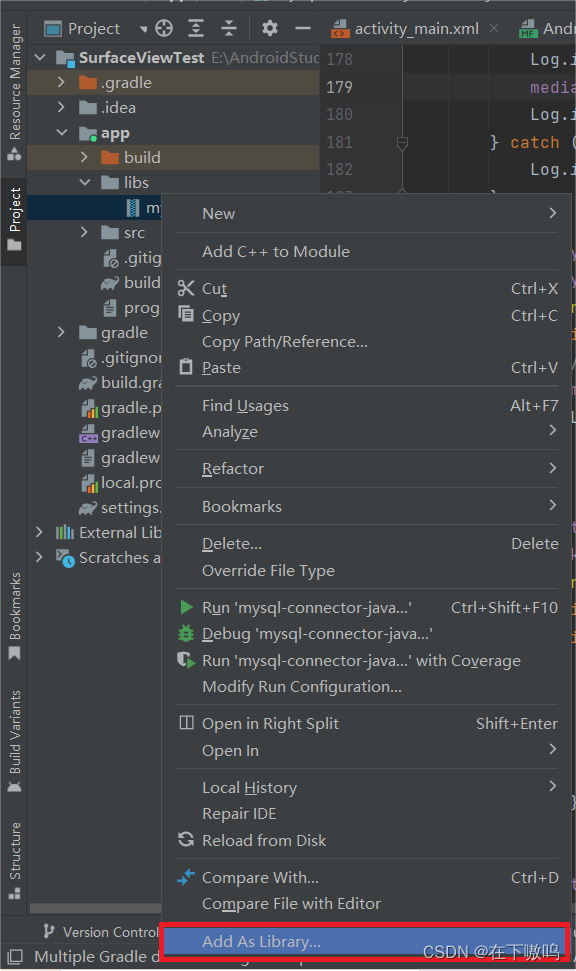Open Refactor submenu
The height and width of the screenshot is (971, 576).
[367, 469]
